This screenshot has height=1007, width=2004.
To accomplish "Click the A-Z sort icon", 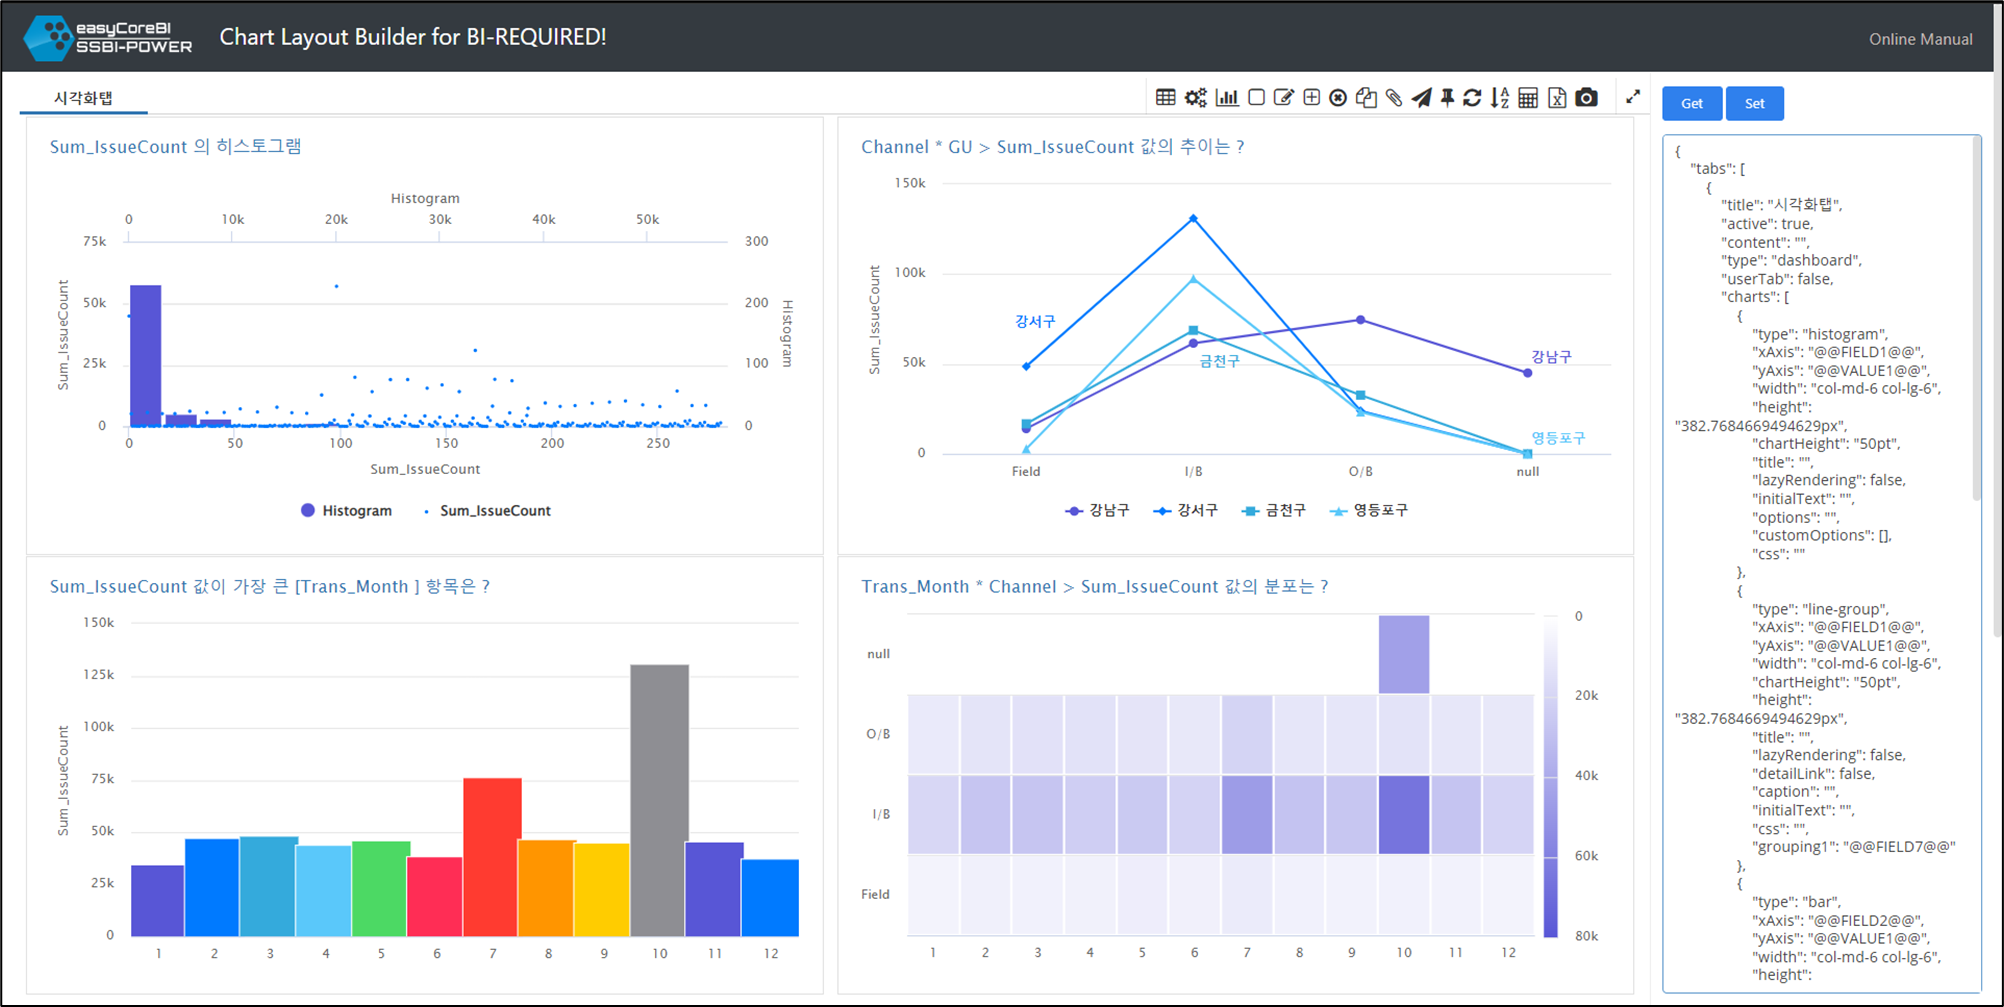I will coord(1499,98).
